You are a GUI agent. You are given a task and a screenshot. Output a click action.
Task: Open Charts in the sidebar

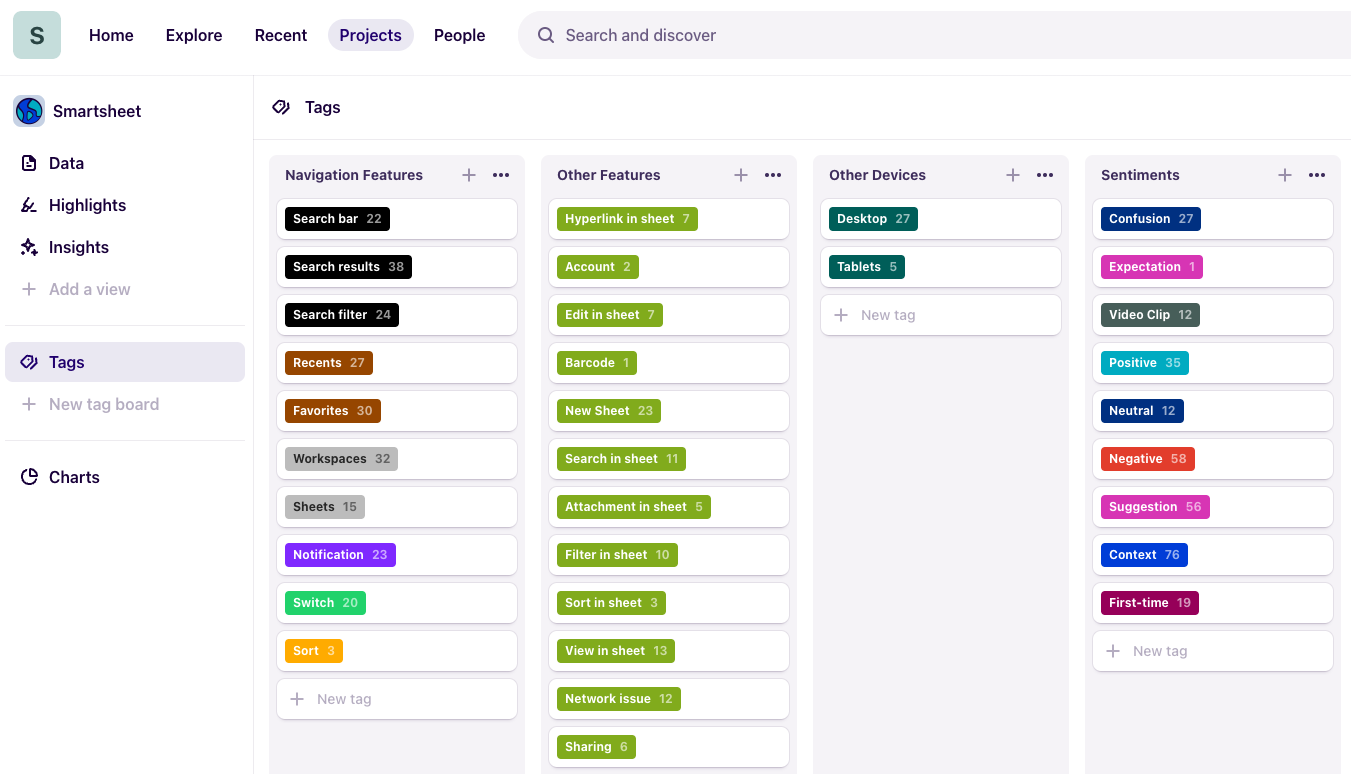pos(125,477)
